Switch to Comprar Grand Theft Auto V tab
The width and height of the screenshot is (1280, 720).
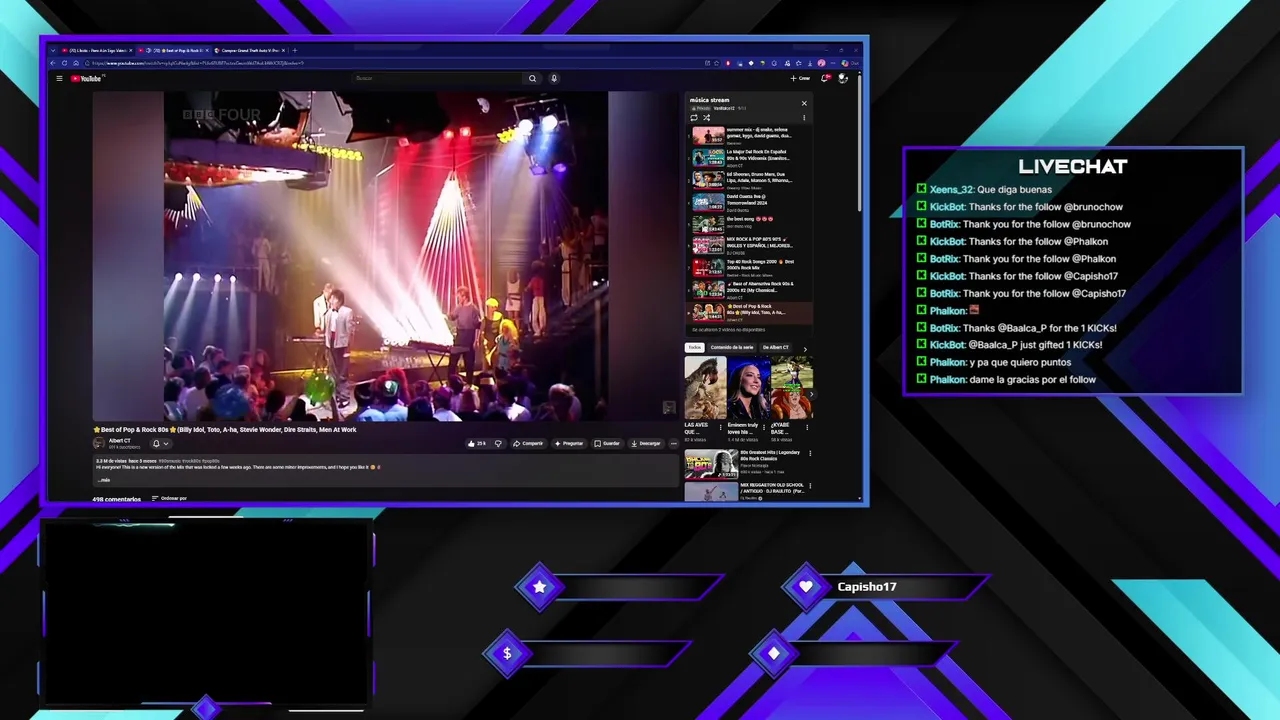(248, 50)
